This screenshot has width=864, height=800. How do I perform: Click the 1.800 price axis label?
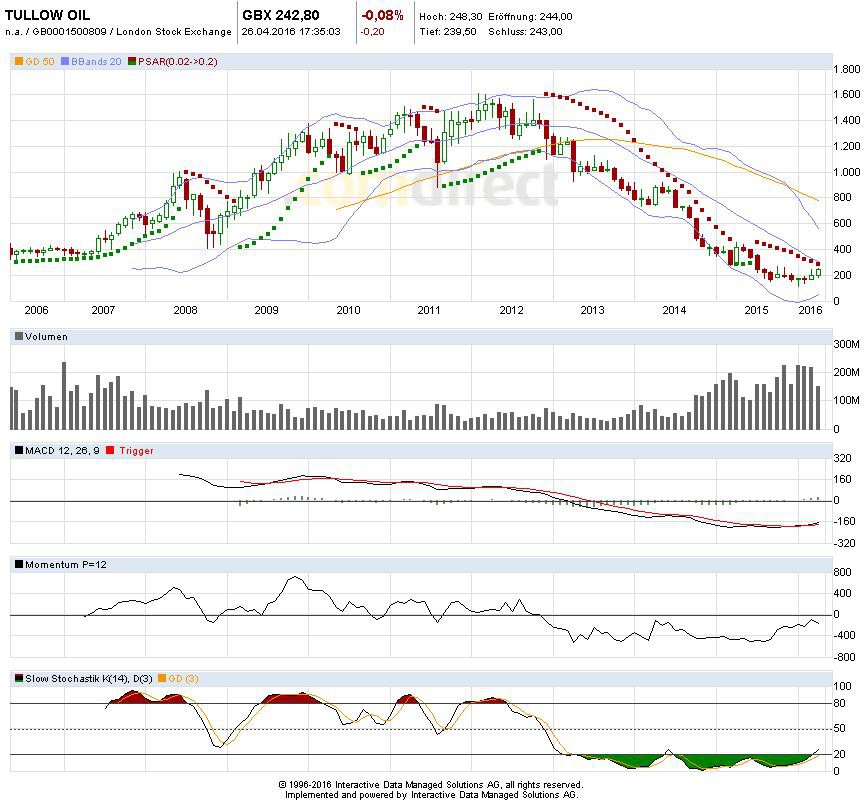pos(847,69)
